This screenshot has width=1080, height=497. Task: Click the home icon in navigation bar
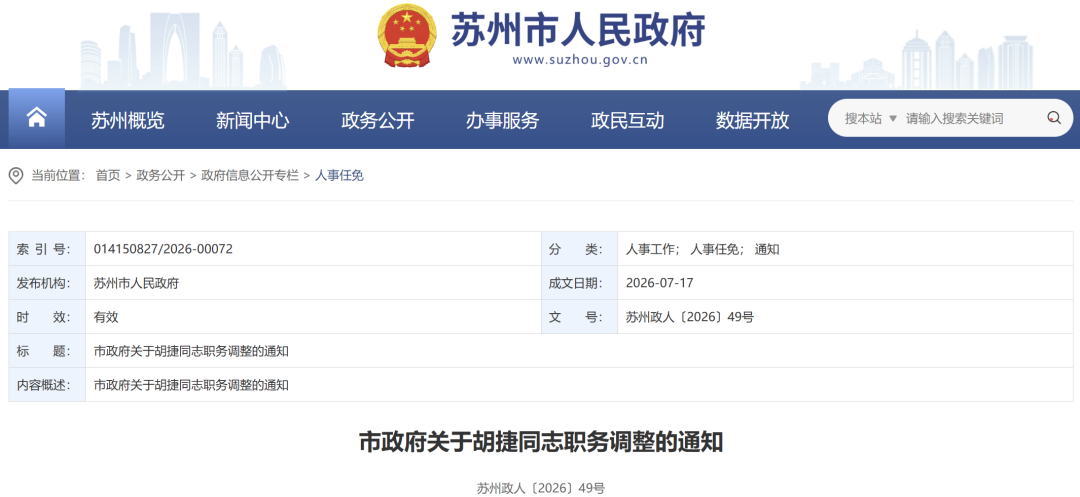pyautogui.click(x=37, y=118)
